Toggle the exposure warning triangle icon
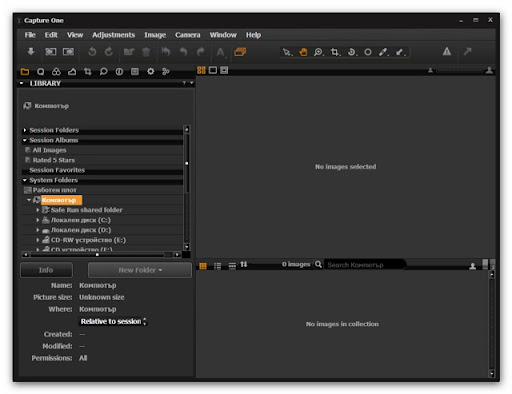This screenshot has width=512, height=394. point(447,51)
